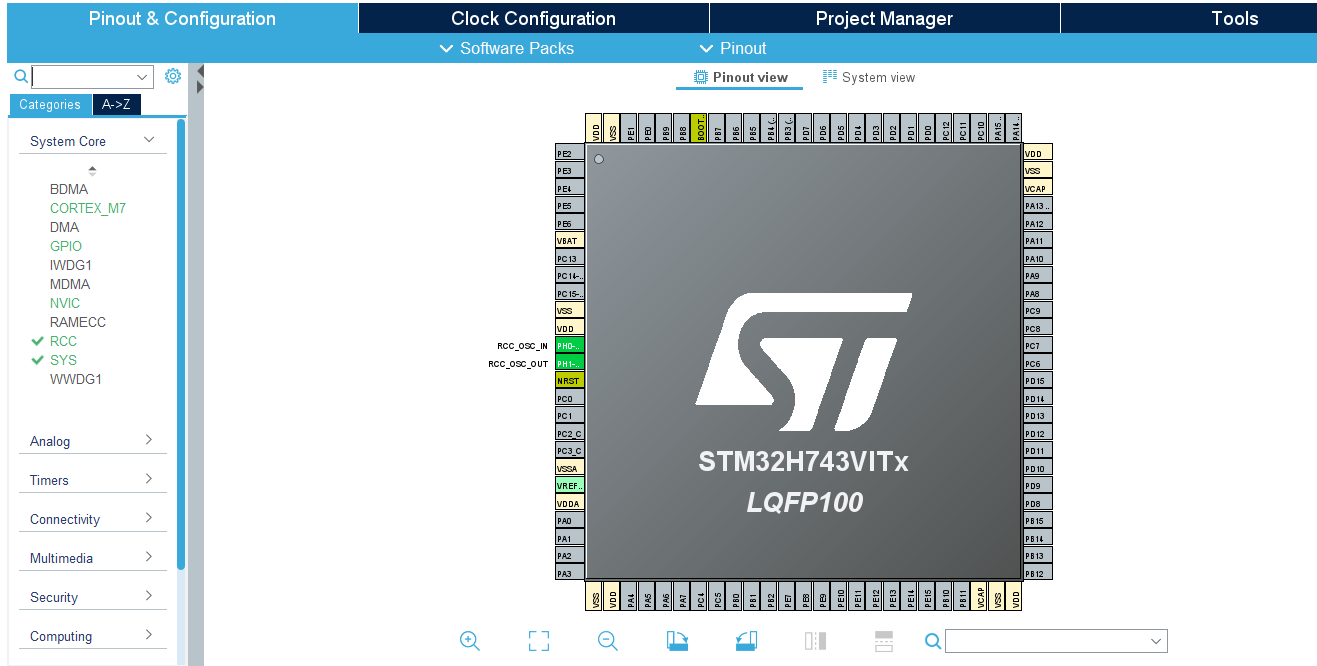Screen dimensions: 1317x666
Task: Select RAMECC in System Core list
Action: coord(78,322)
